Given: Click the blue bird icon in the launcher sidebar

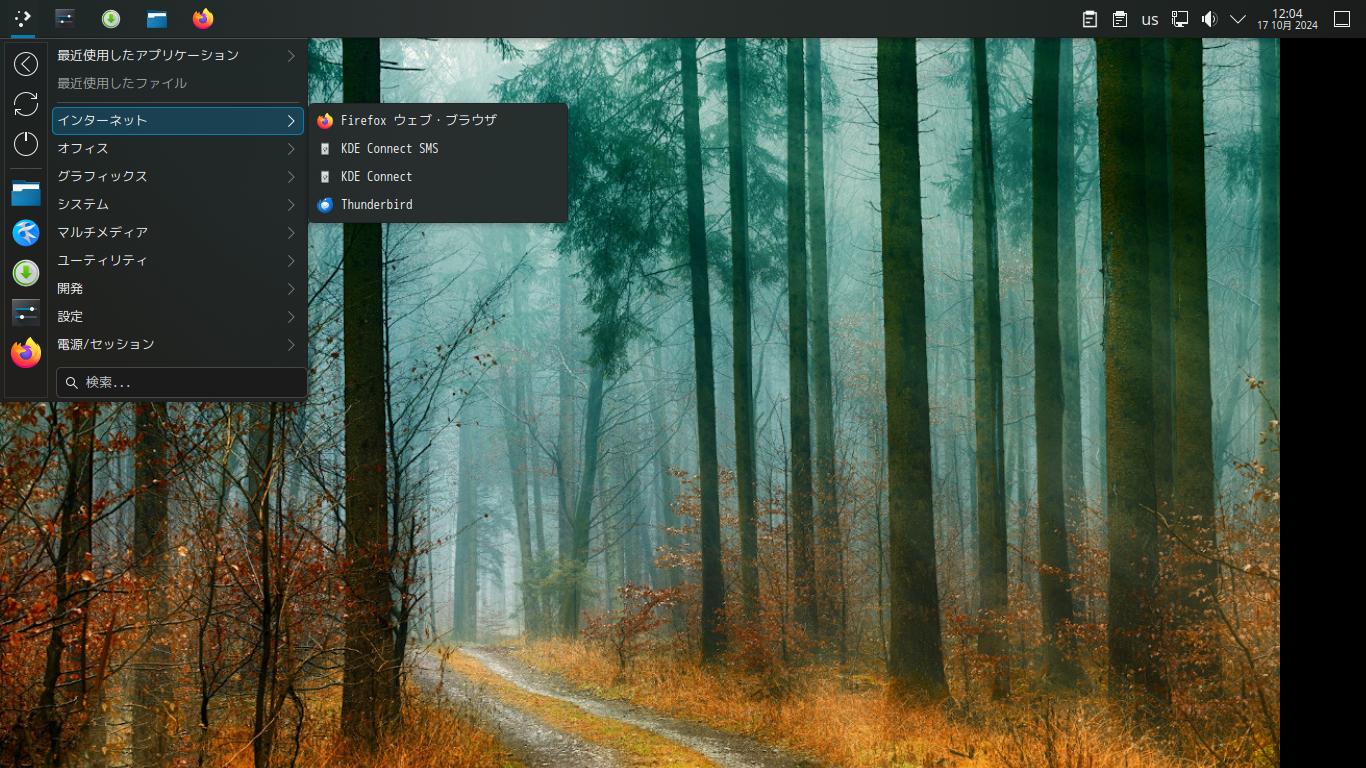Looking at the screenshot, I should (x=26, y=233).
